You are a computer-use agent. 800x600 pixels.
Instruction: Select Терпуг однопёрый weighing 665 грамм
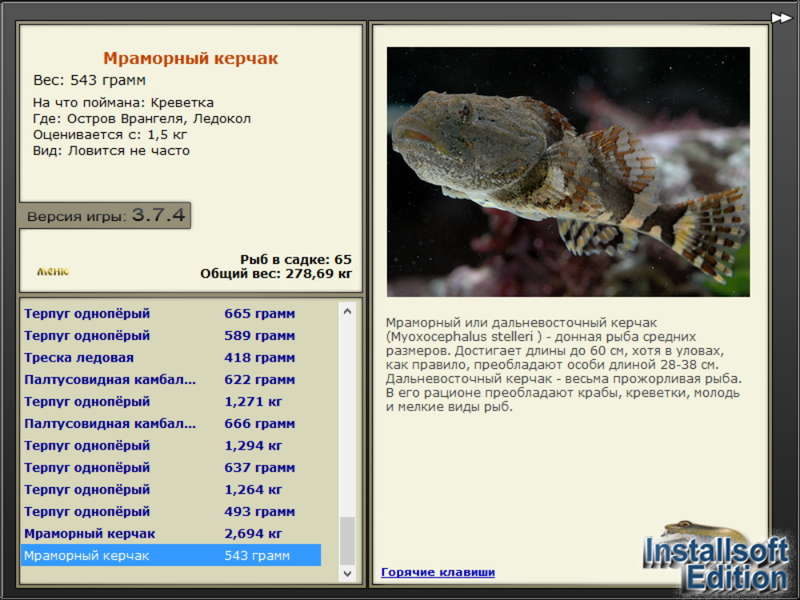170,314
